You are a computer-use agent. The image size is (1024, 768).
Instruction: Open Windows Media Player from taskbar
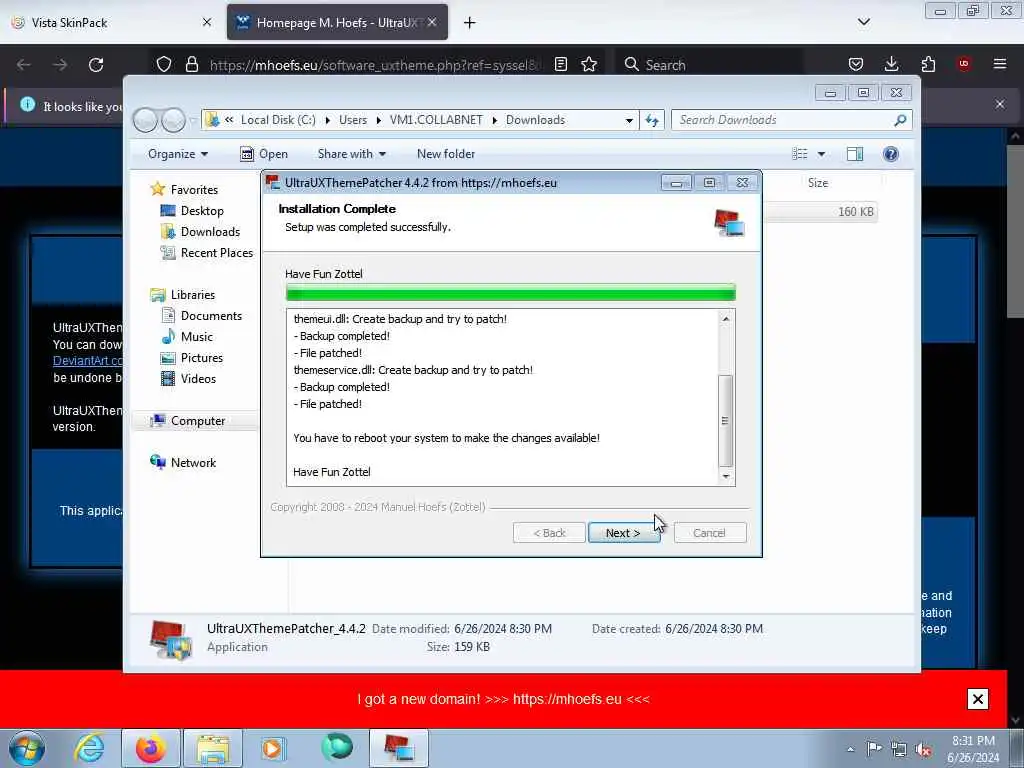click(x=273, y=748)
